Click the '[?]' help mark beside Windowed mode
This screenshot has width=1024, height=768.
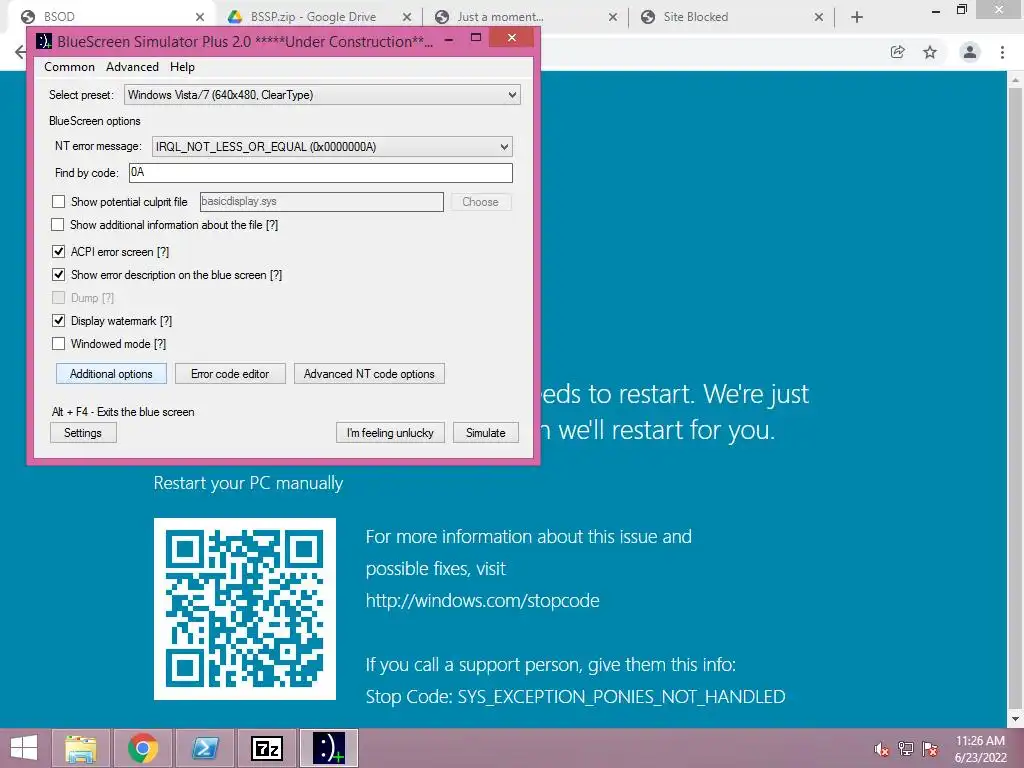point(159,344)
